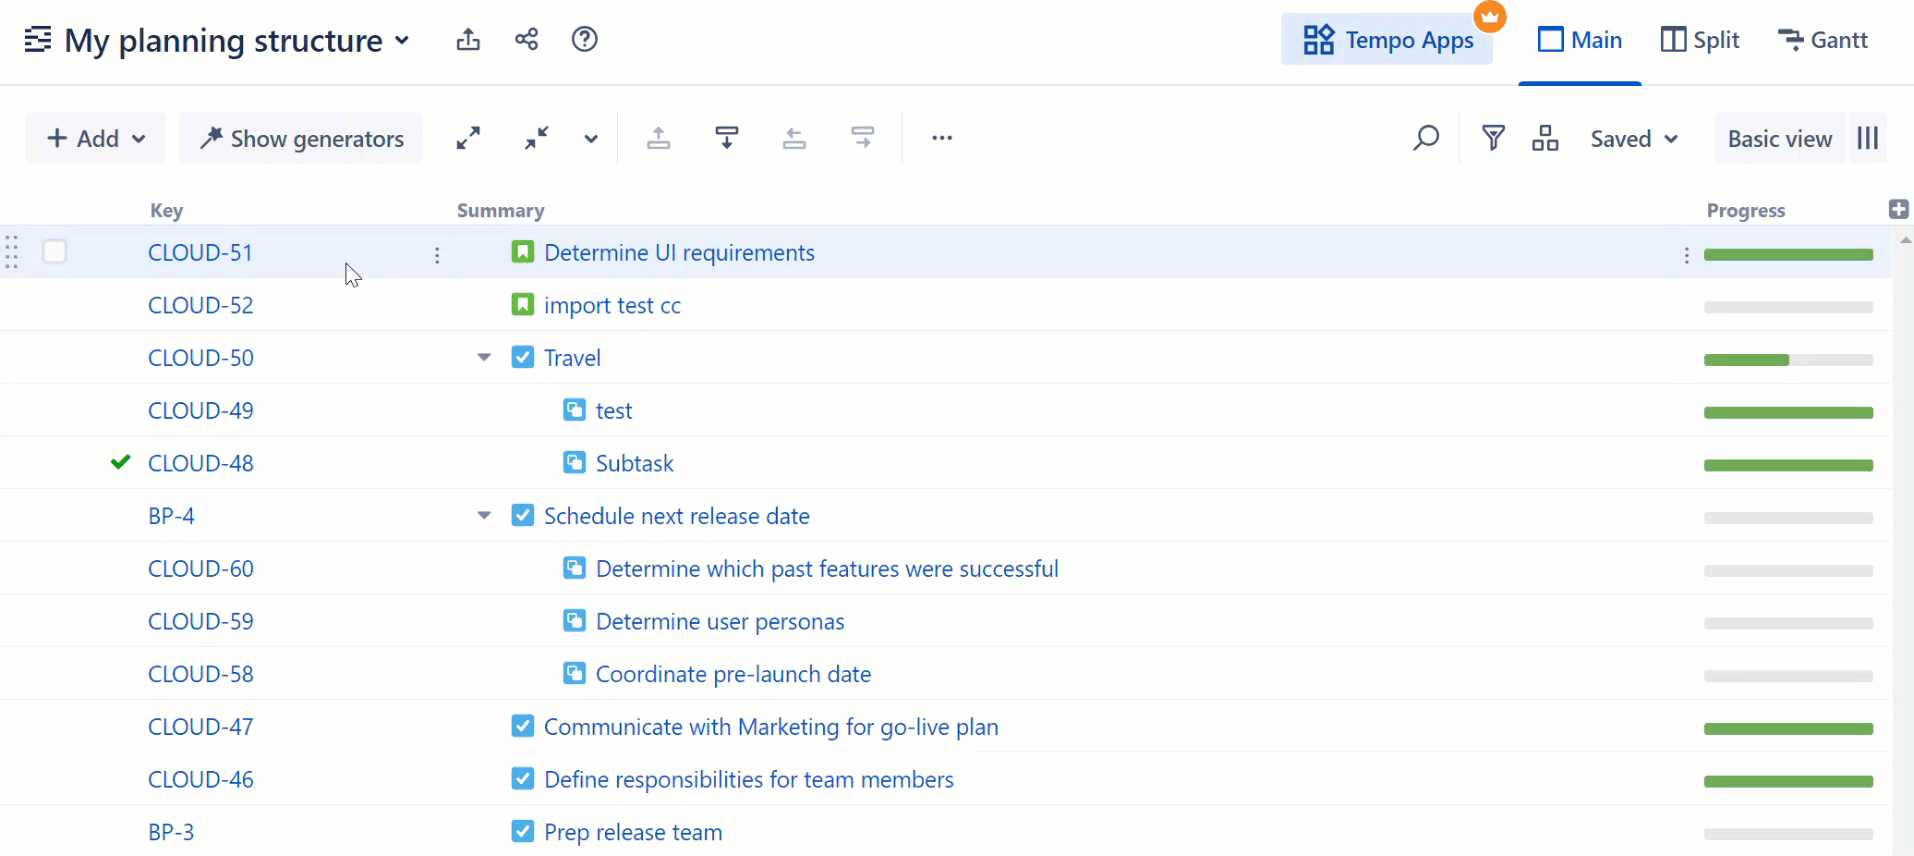Click the filter funnel icon
Image resolution: width=1914 pixels, height=856 pixels.
pyautogui.click(x=1493, y=138)
